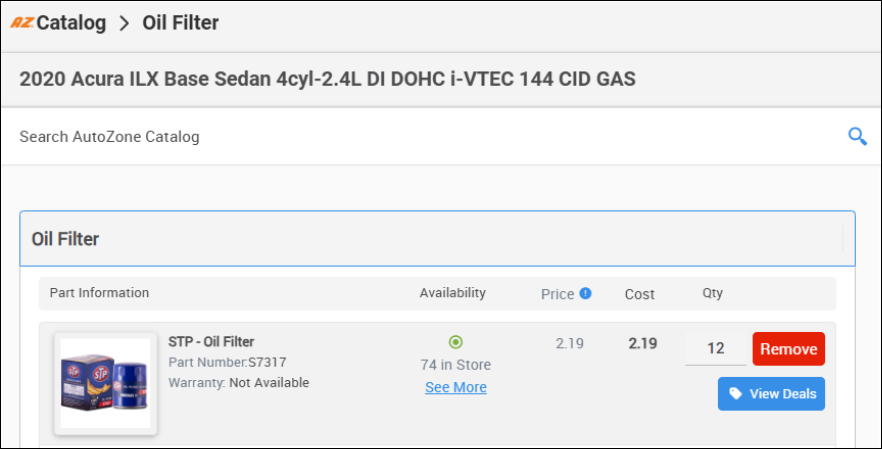Collapse the Oil Filter section header

point(437,239)
